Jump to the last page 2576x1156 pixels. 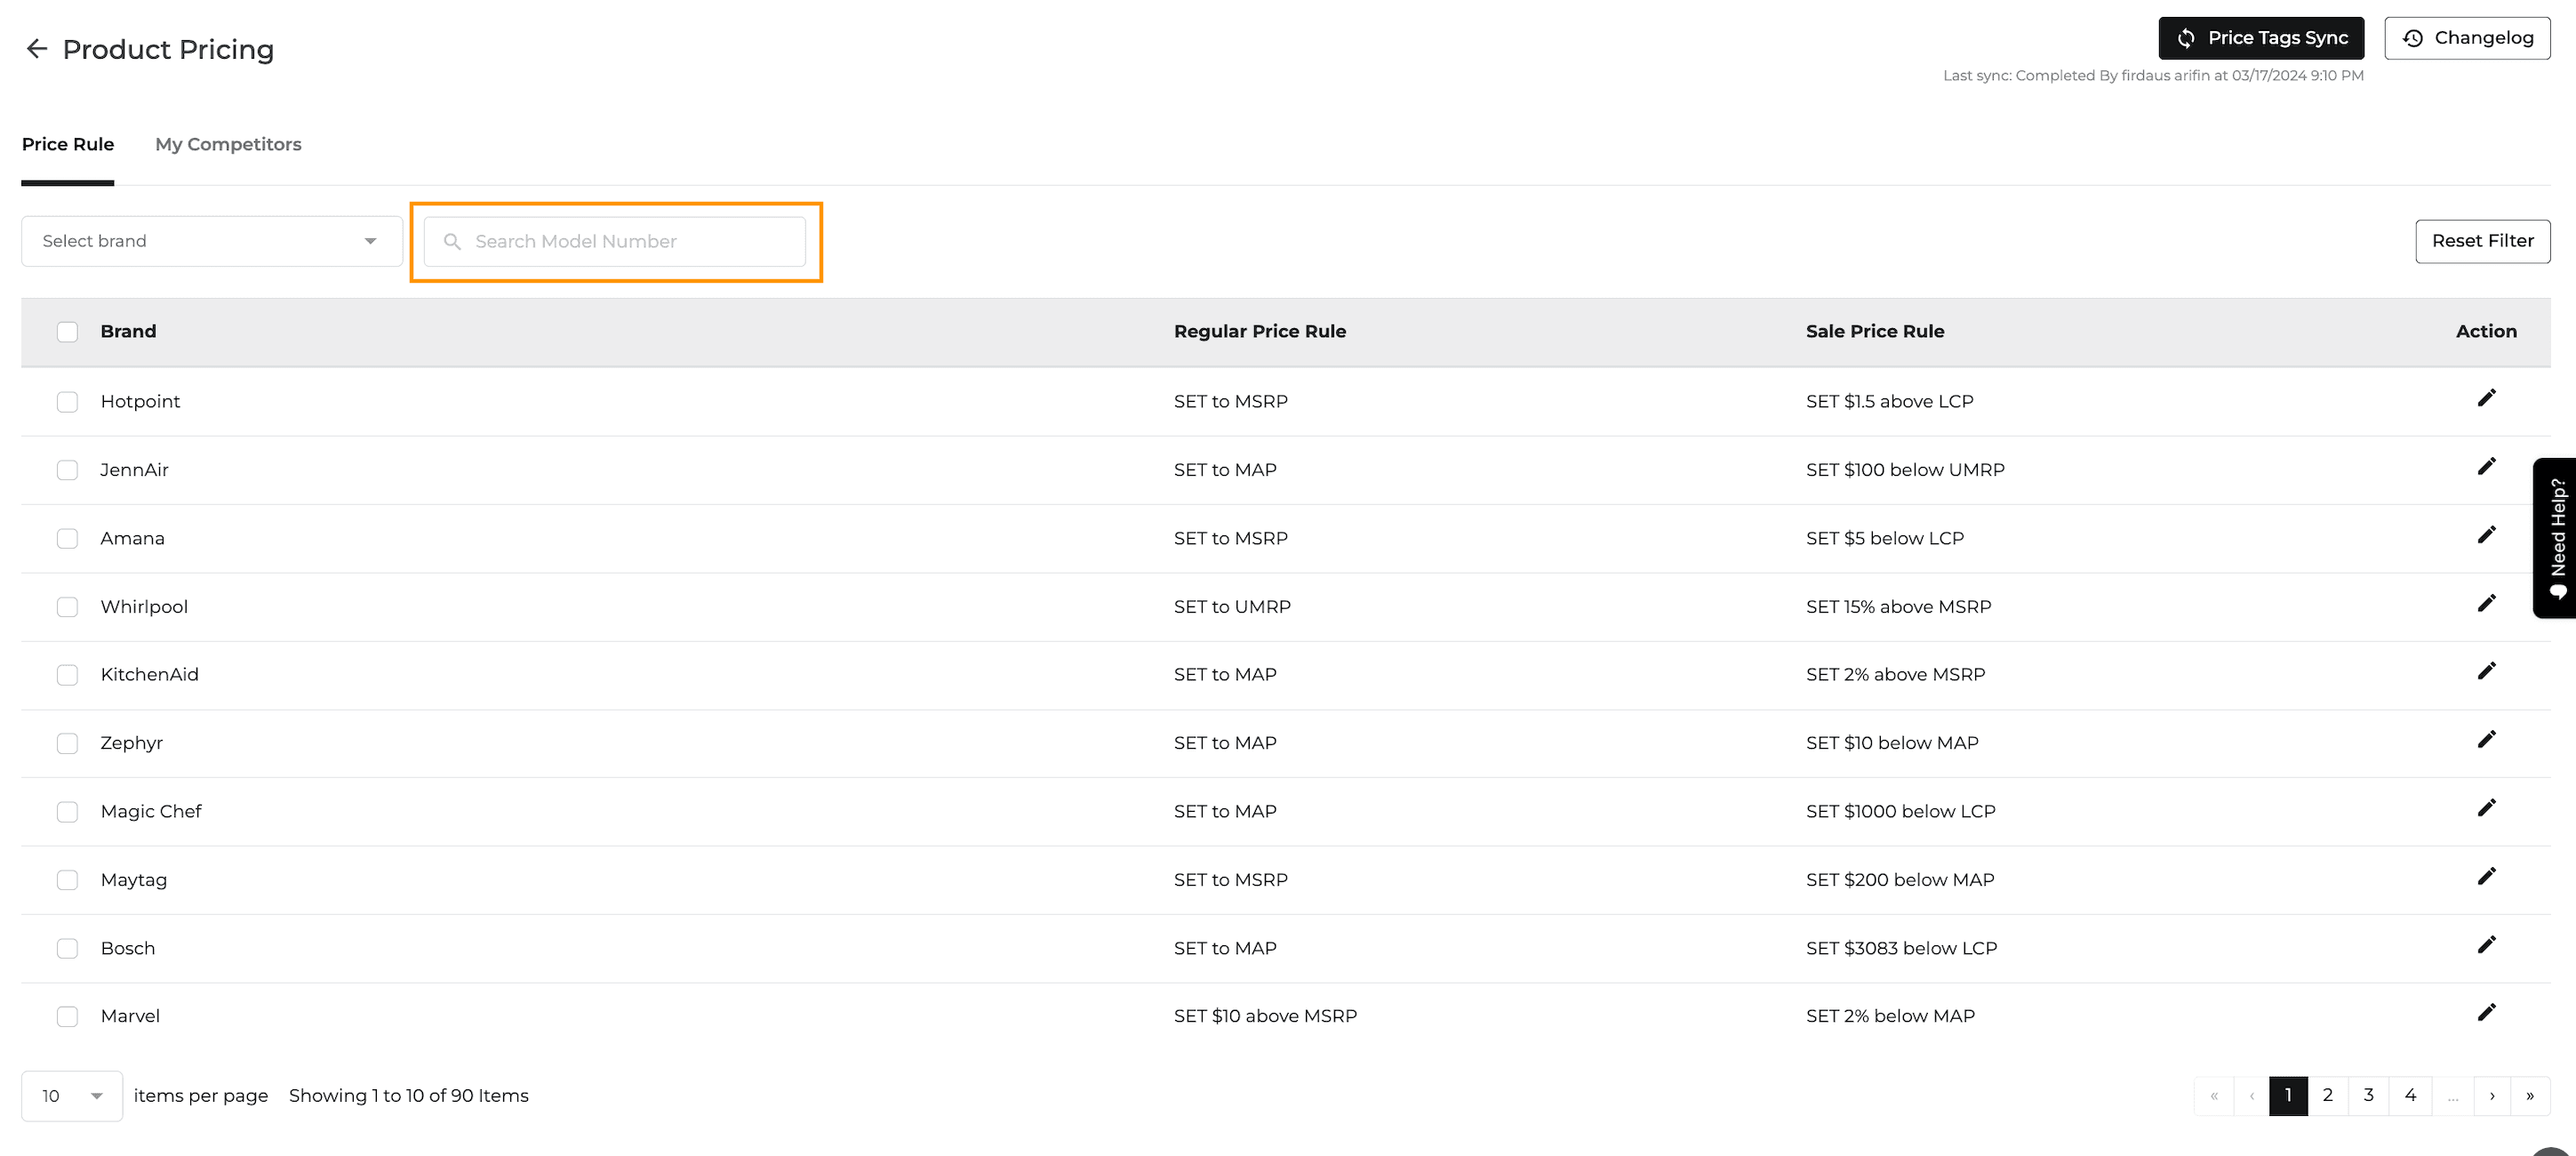pyautogui.click(x=2530, y=1096)
